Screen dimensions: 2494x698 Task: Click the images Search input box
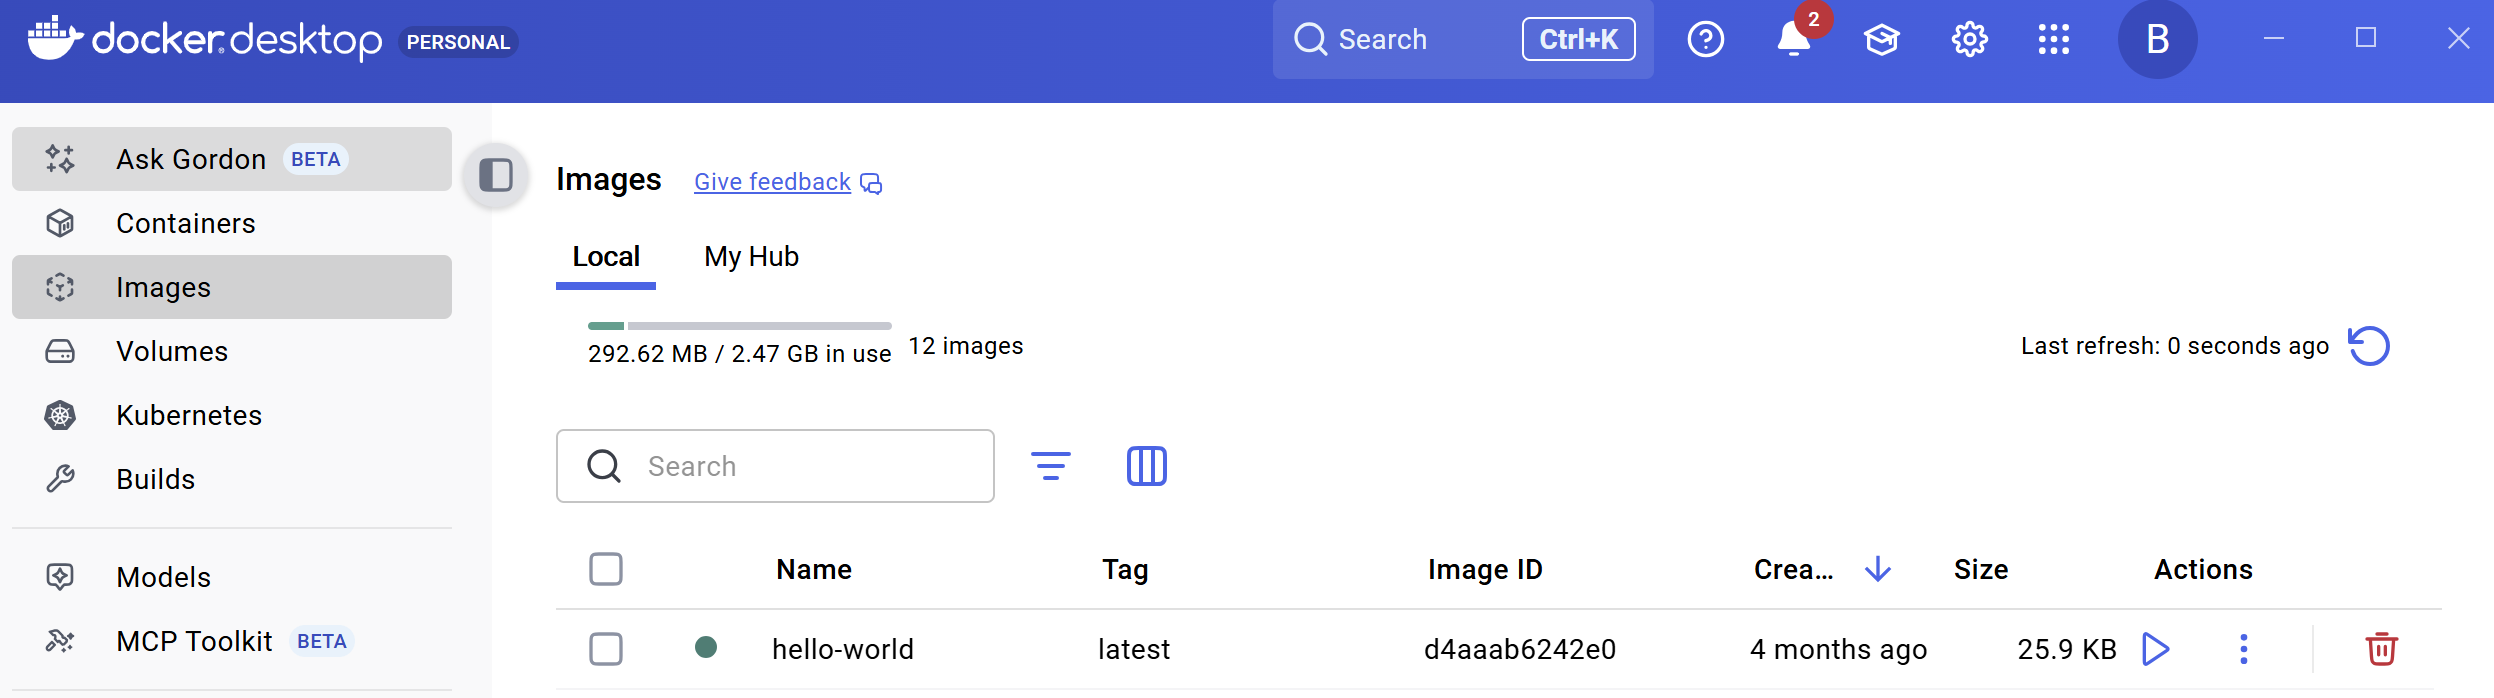775,466
